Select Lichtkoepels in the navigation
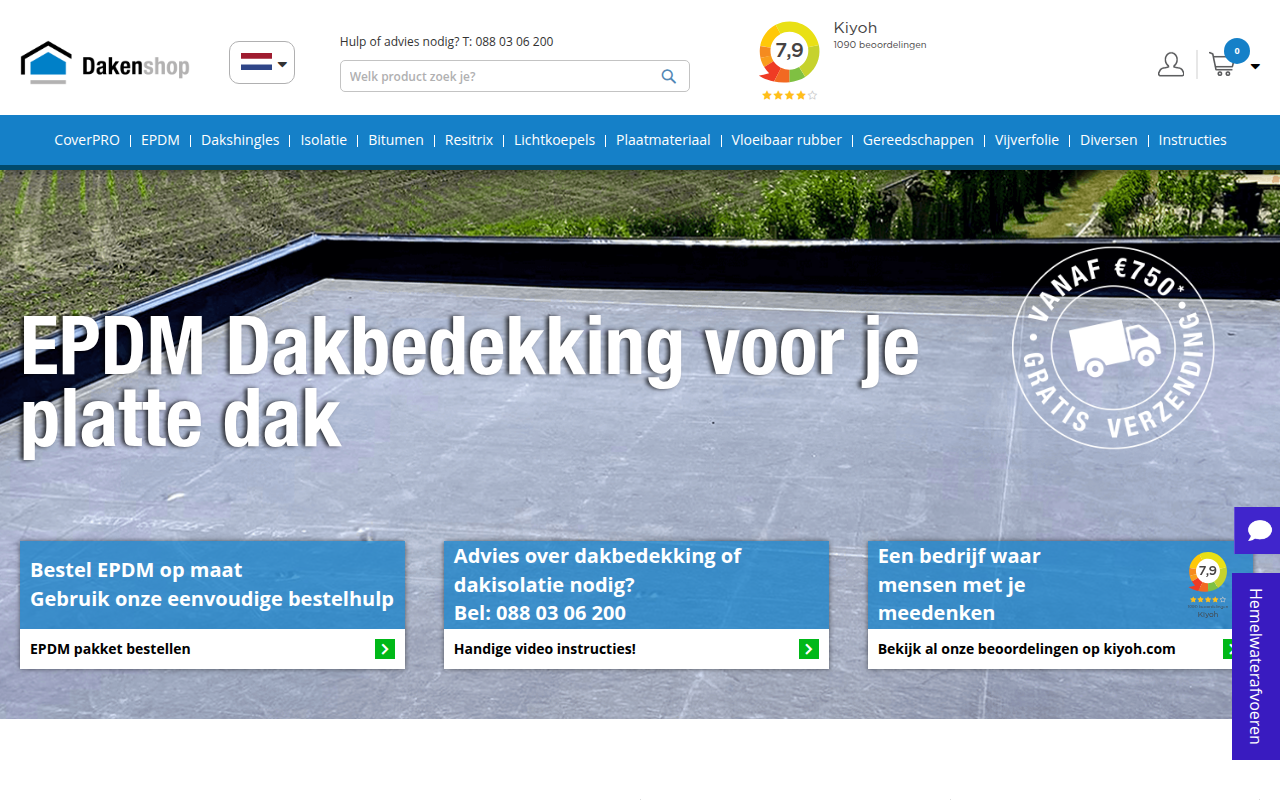The width and height of the screenshot is (1280, 800). (555, 140)
